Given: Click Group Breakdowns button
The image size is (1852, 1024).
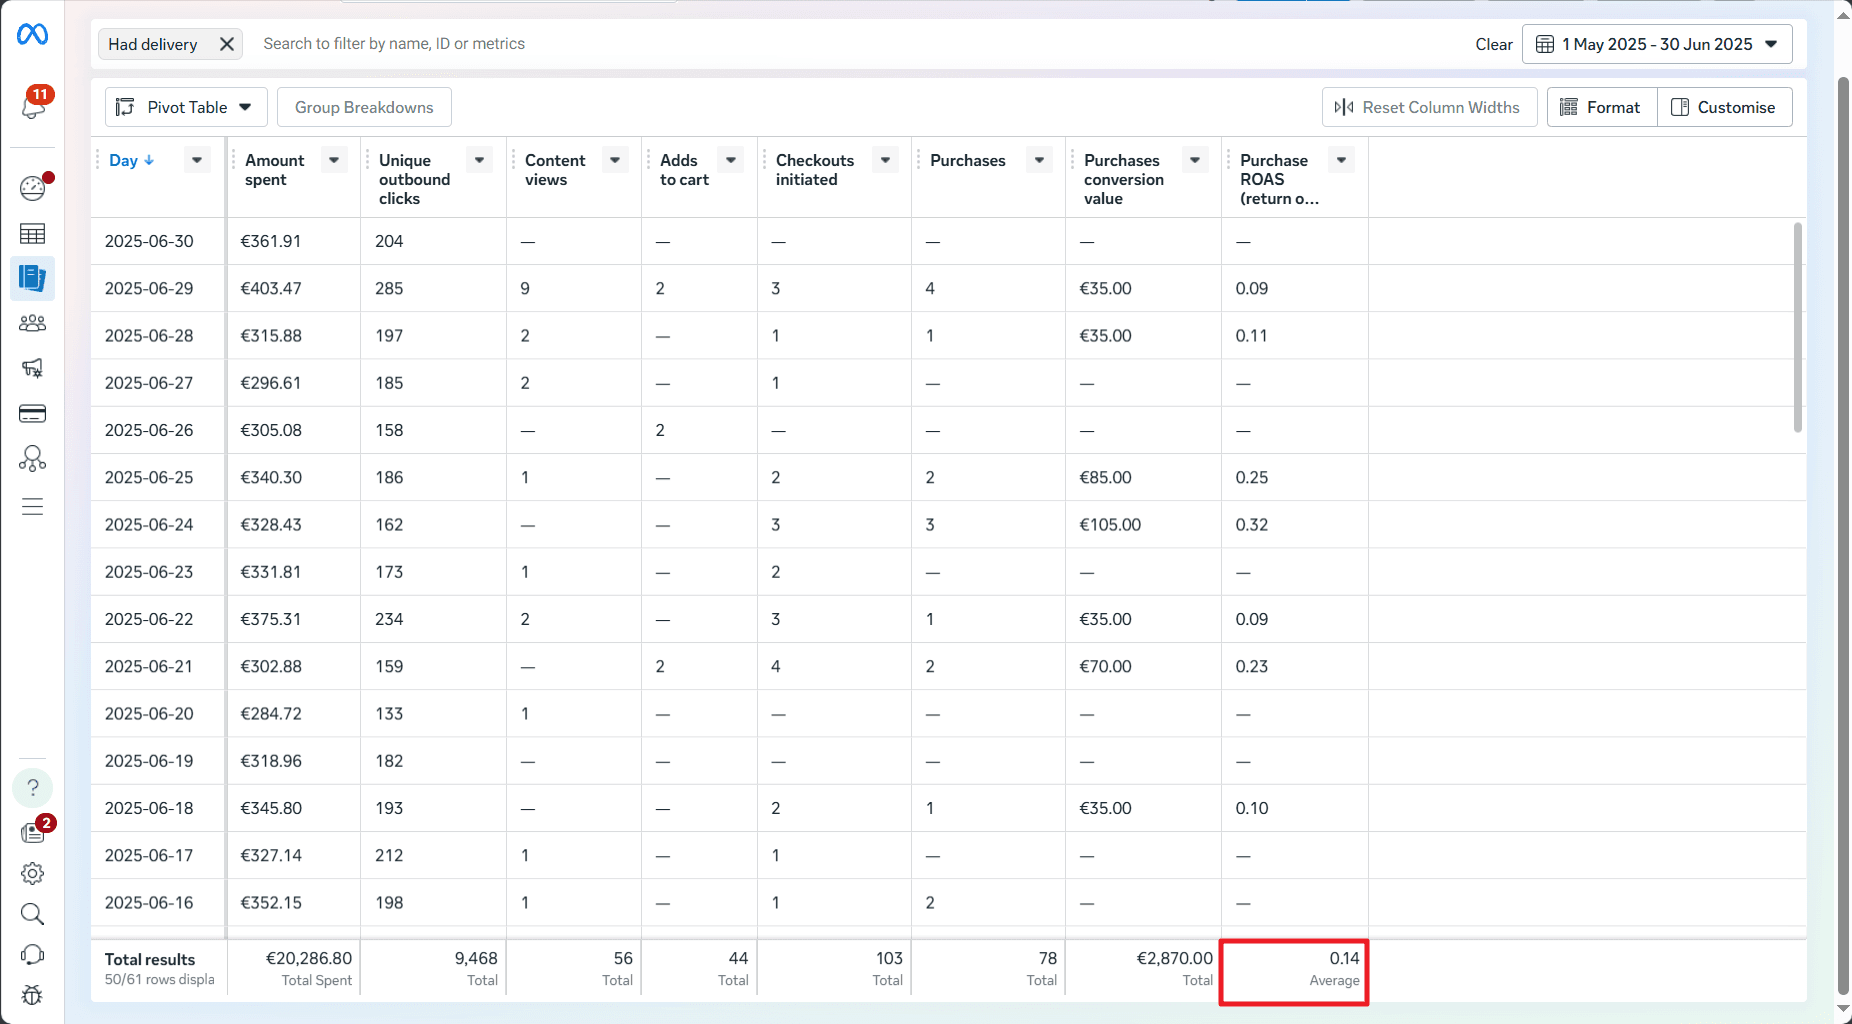Looking at the screenshot, I should point(364,107).
